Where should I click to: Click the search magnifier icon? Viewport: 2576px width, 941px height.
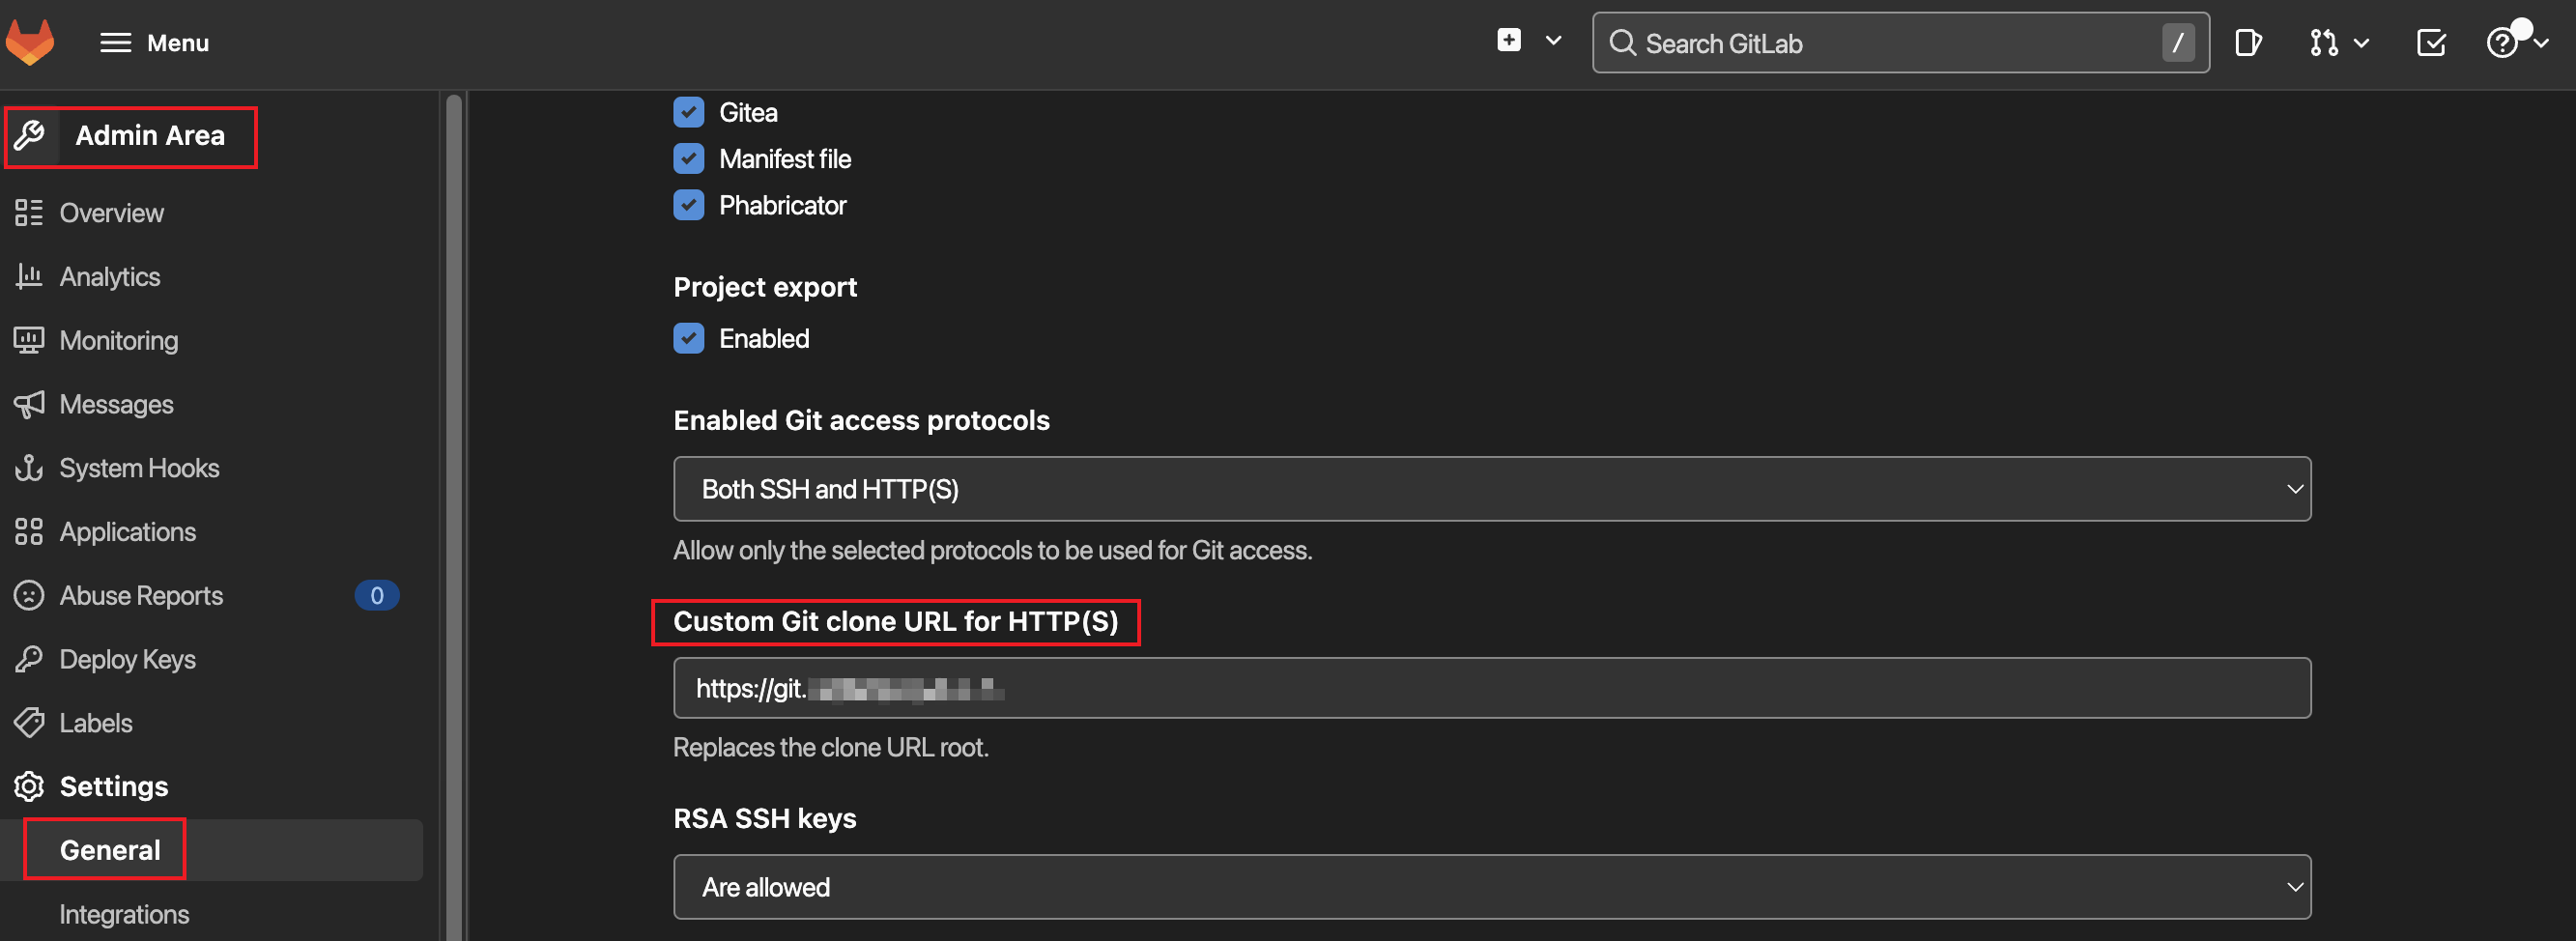(x=1622, y=43)
